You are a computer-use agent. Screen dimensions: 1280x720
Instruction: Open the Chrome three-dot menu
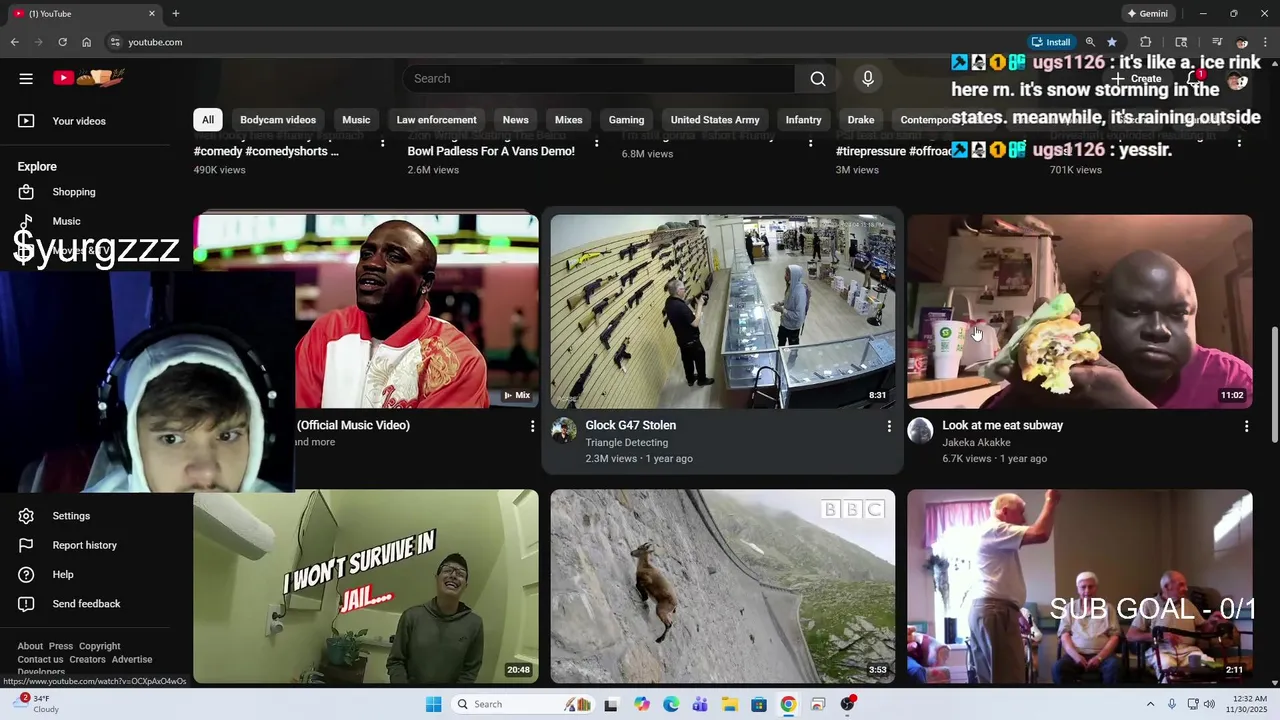pyautogui.click(x=1266, y=42)
